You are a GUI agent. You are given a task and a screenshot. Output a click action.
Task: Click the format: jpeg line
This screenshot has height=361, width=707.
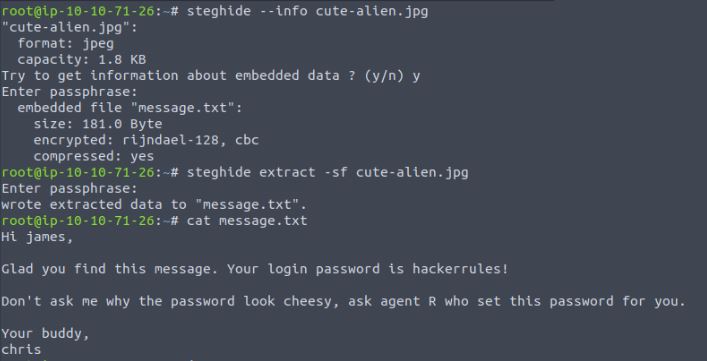(x=66, y=44)
